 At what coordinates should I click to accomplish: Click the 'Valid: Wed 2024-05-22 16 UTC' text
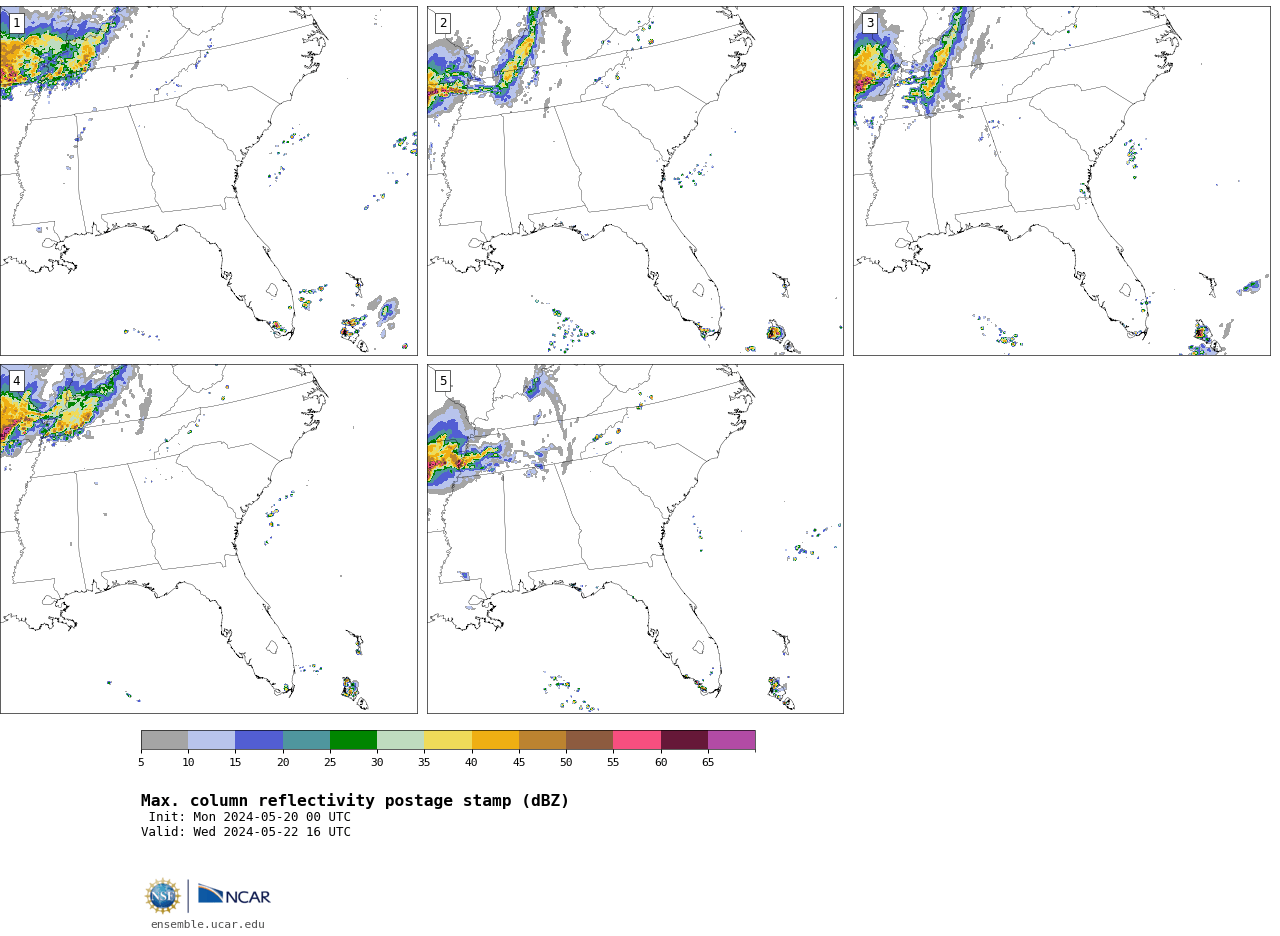coord(246,832)
